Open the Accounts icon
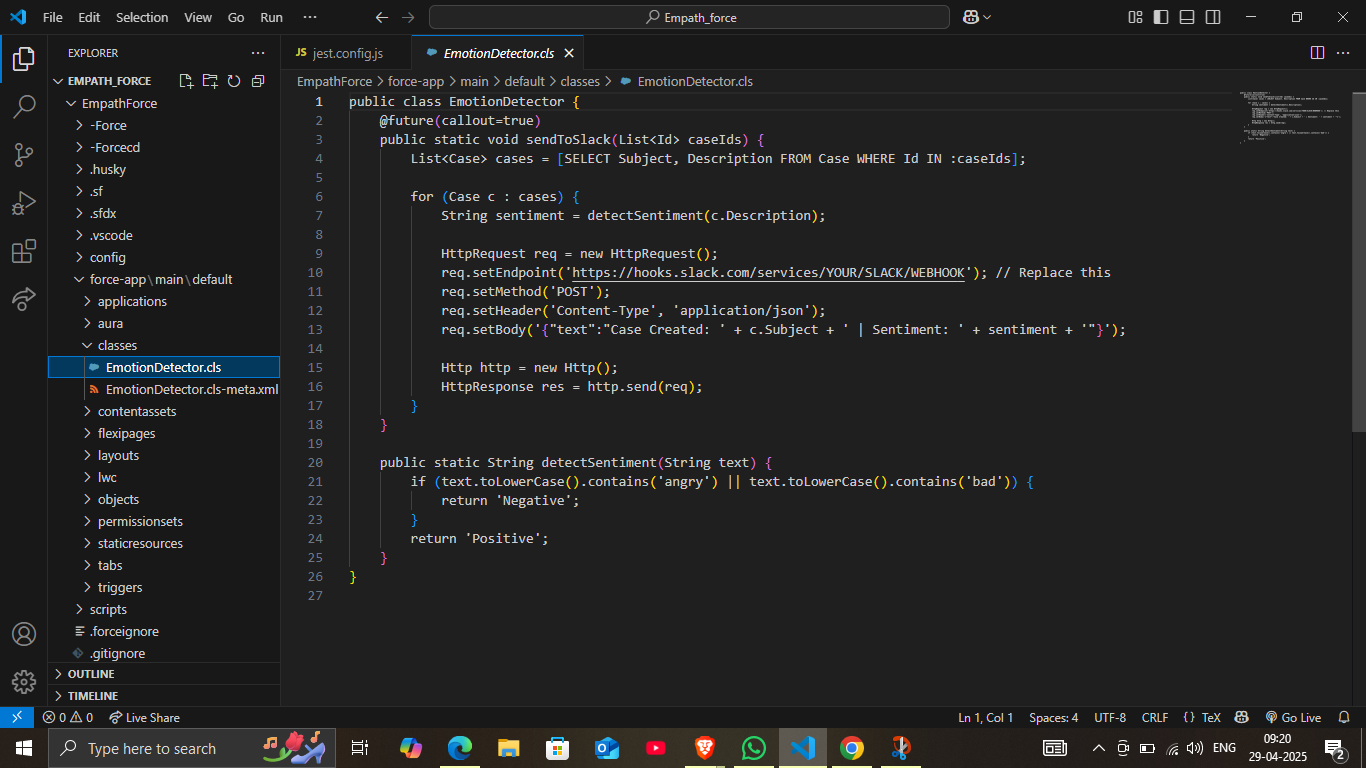Viewport: 1366px width, 768px height. tap(24, 633)
